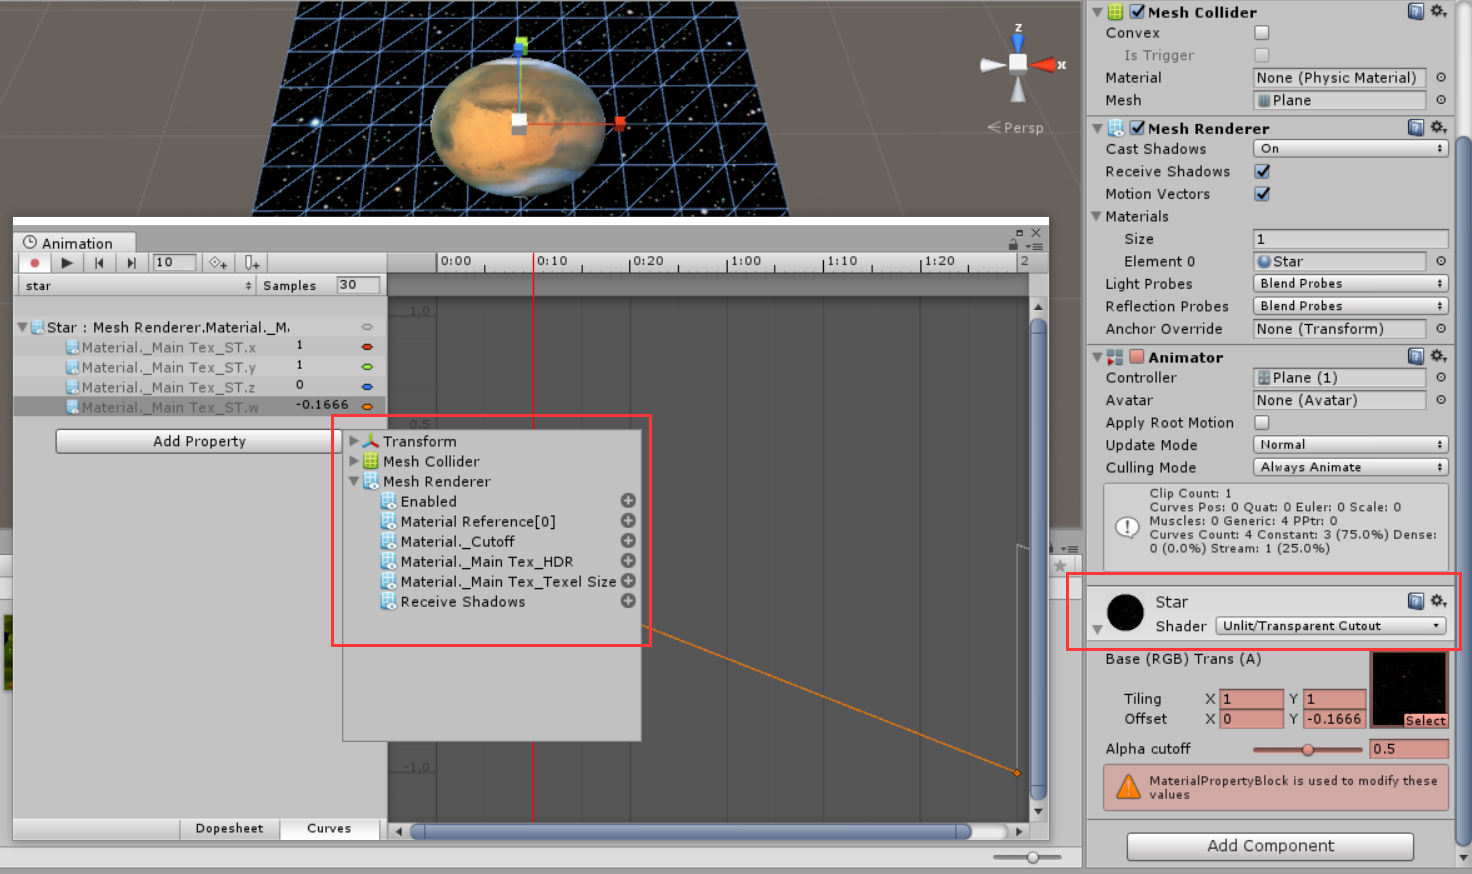
Task: Click the record button in the Animation window
Action: pyautogui.click(x=34, y=262)
